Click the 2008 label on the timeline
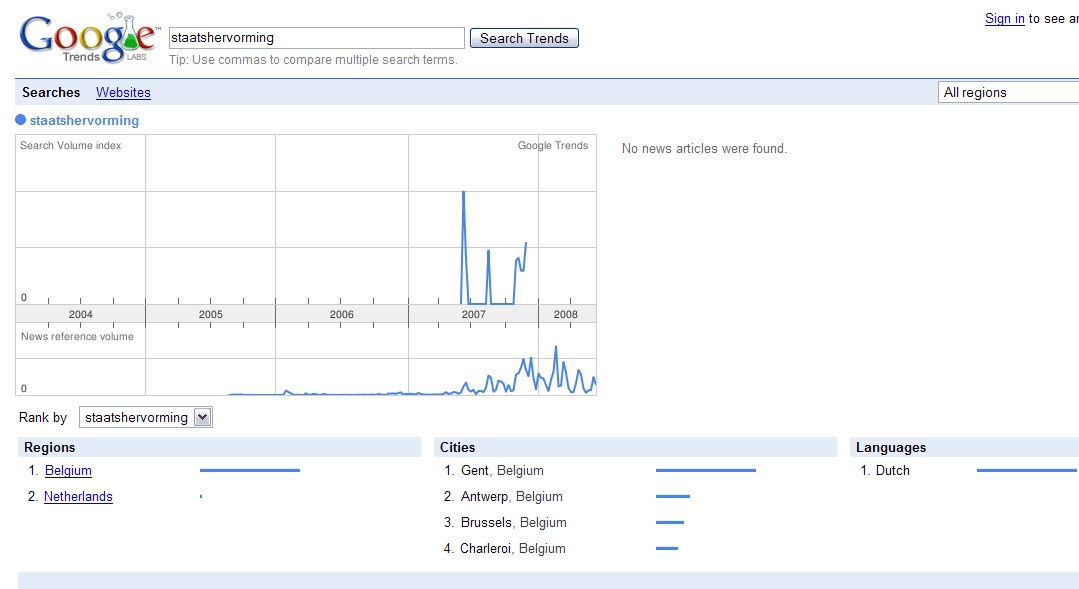 [566, 314]
